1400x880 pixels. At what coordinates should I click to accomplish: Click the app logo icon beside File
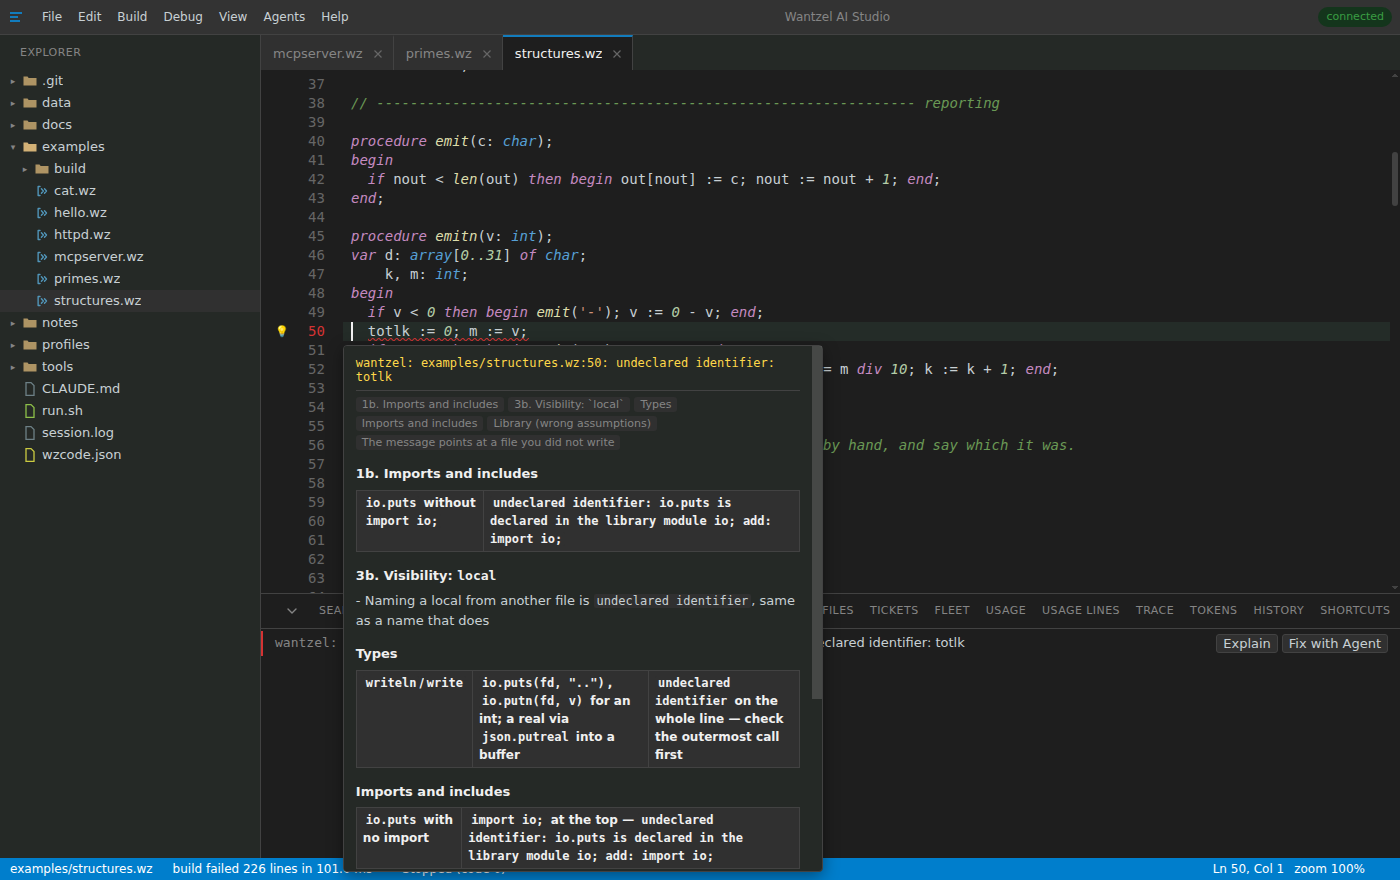(x=16, y=17)
